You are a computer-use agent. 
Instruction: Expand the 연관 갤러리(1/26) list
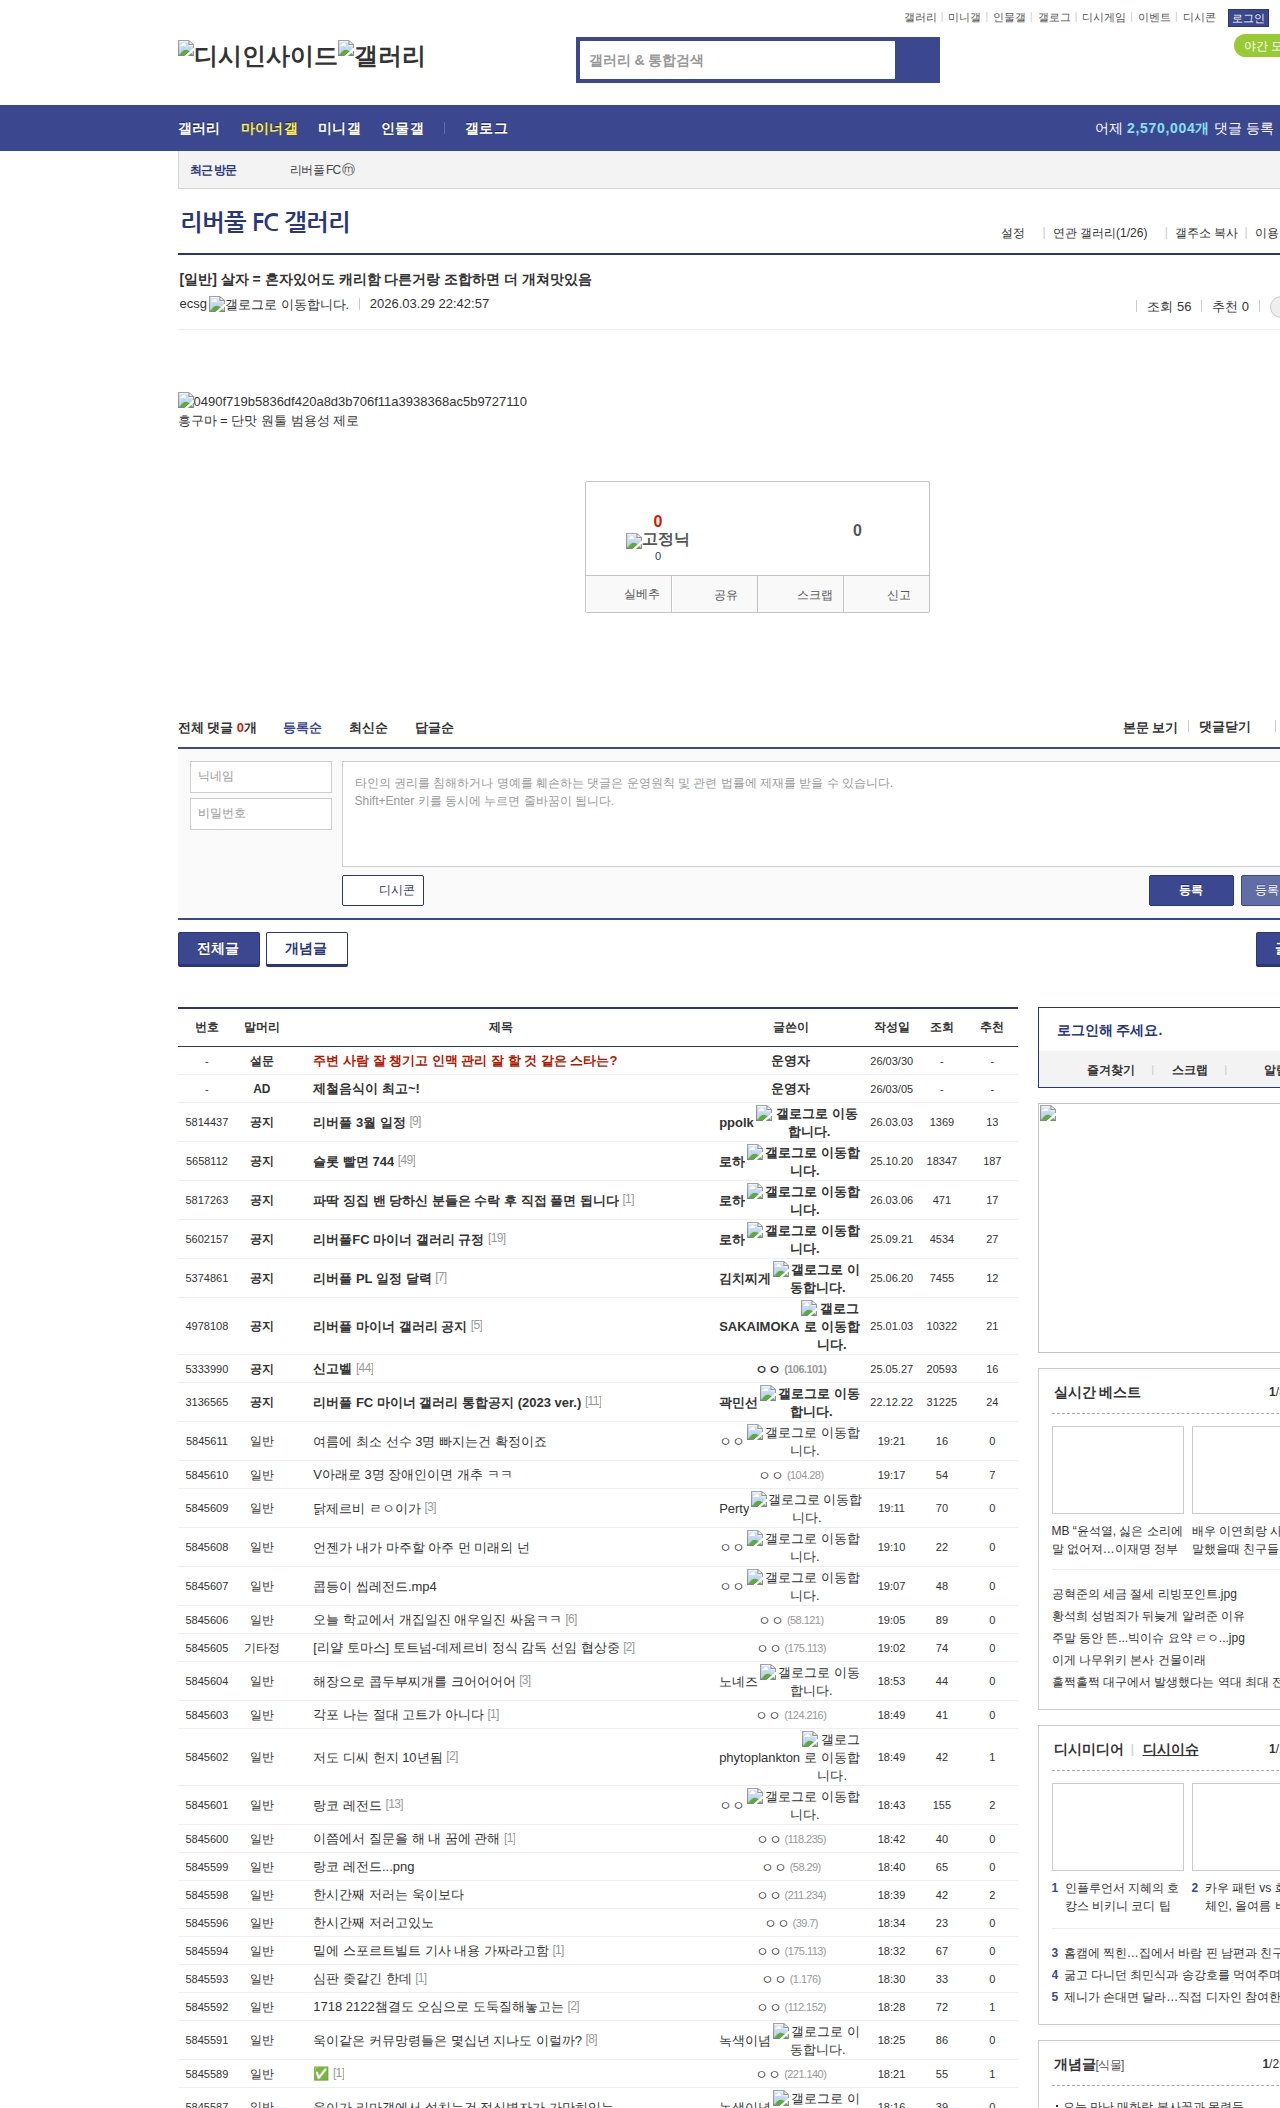[1099, 233]
